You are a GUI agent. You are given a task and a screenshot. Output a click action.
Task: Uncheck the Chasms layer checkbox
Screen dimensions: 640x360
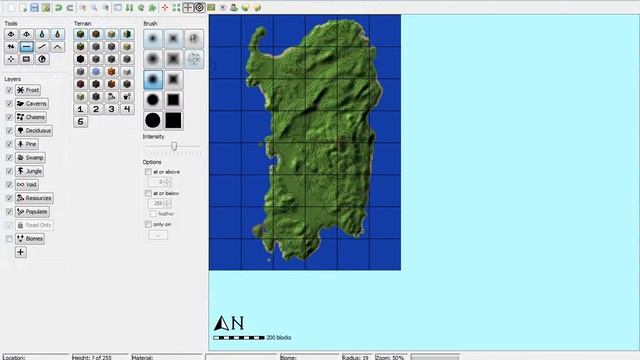pos(9,117)
